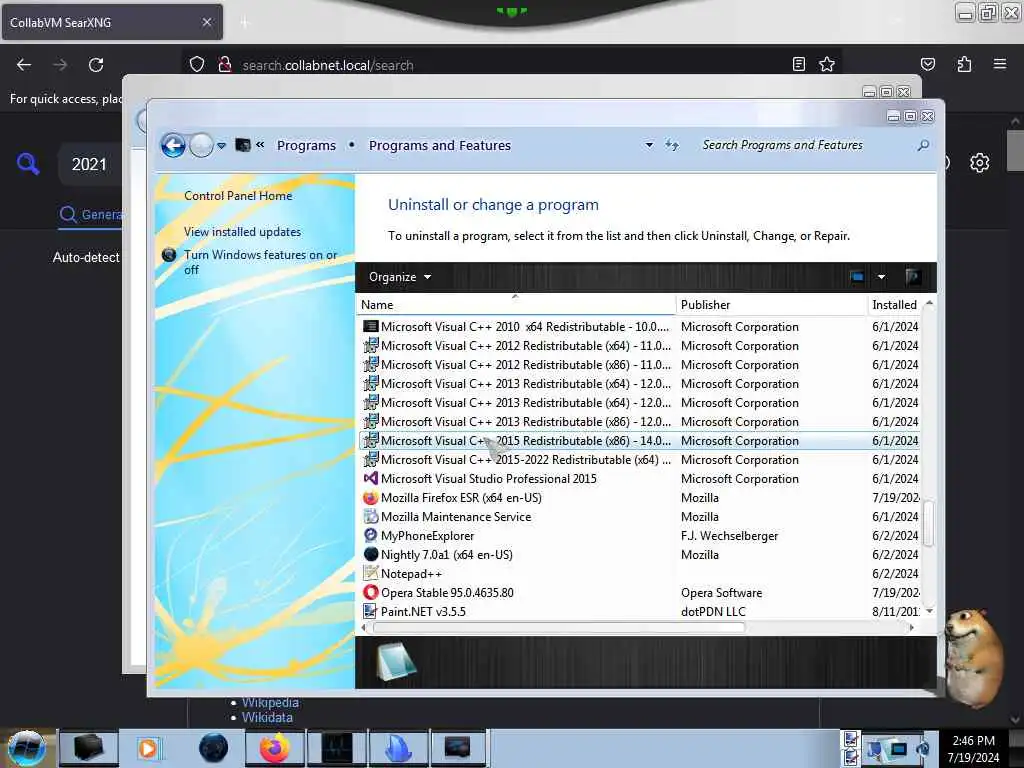Go back in the Programs and Features window
The width and height of the screenshot is (1024, 768).
(x=173, y=145)
